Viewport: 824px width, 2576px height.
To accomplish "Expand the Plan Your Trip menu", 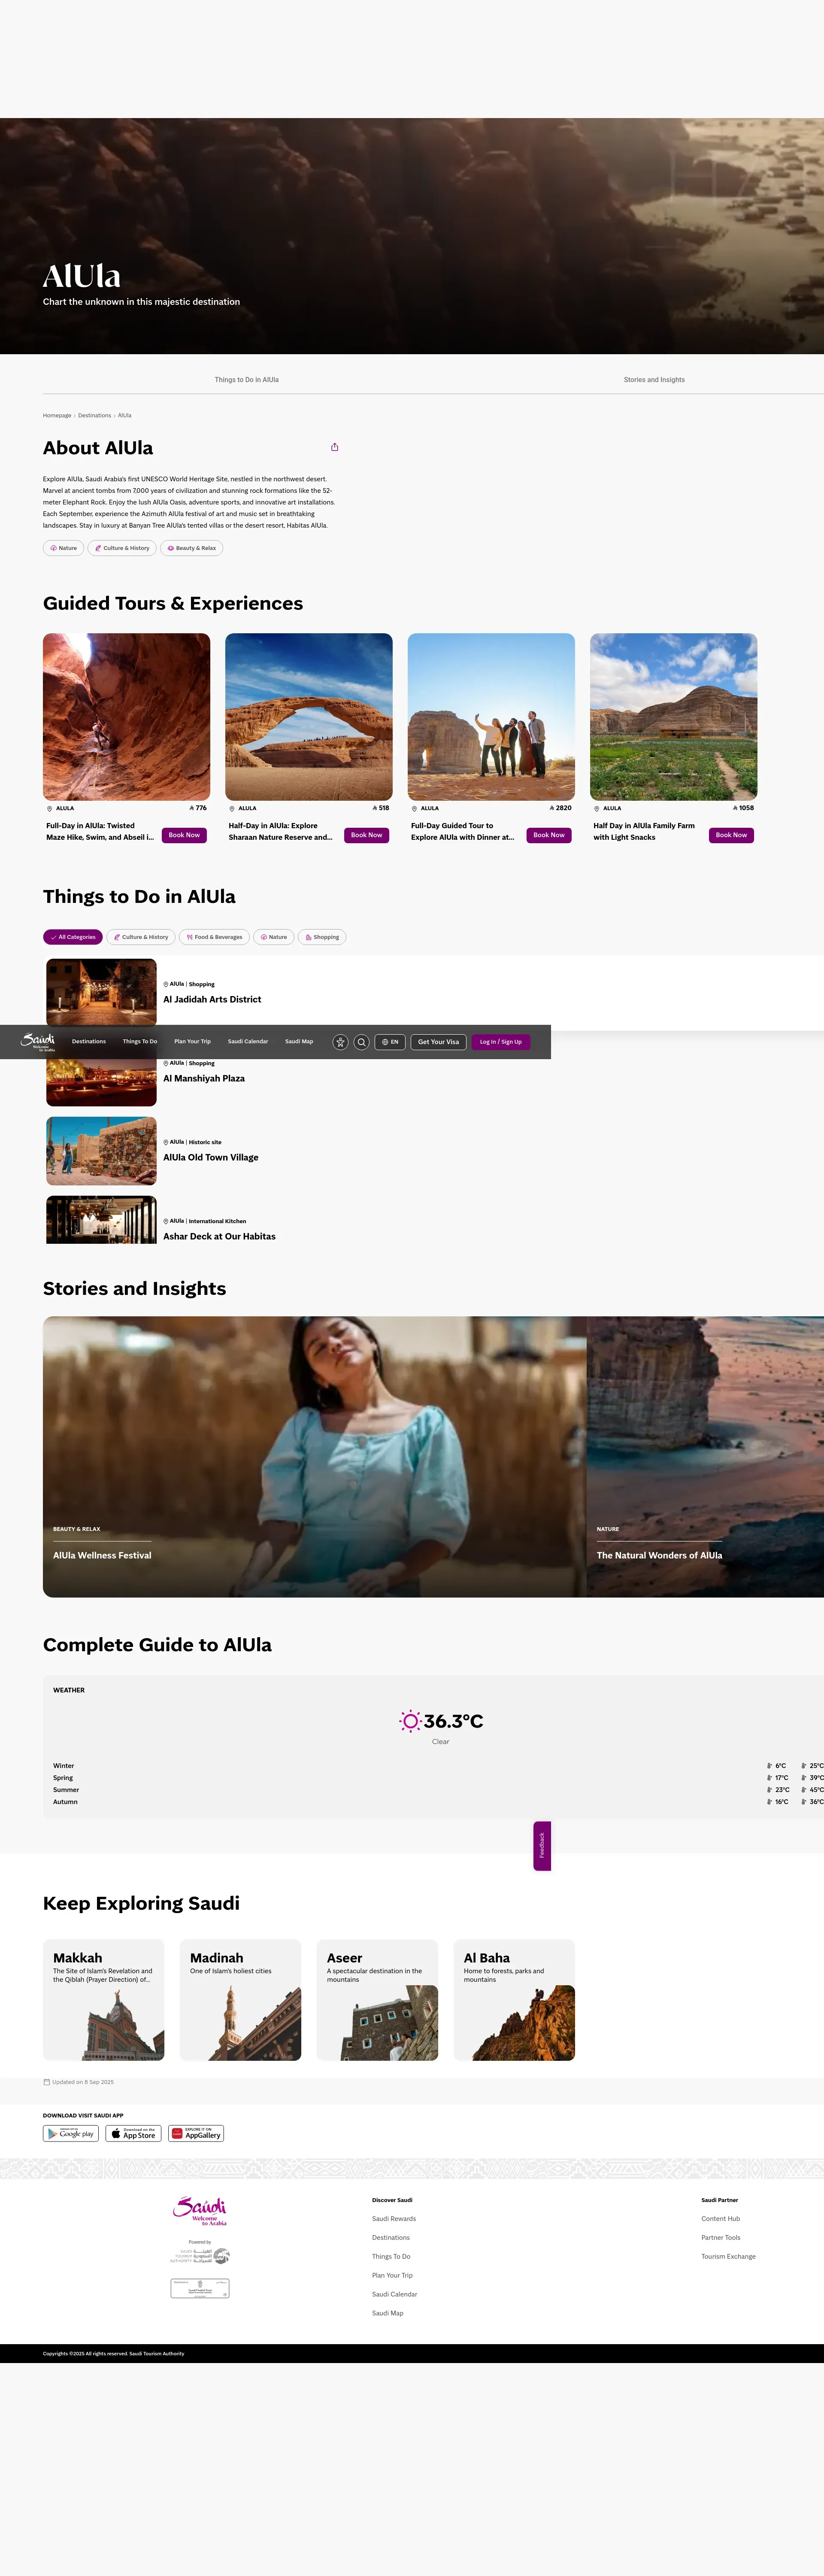I will 192,1042.
